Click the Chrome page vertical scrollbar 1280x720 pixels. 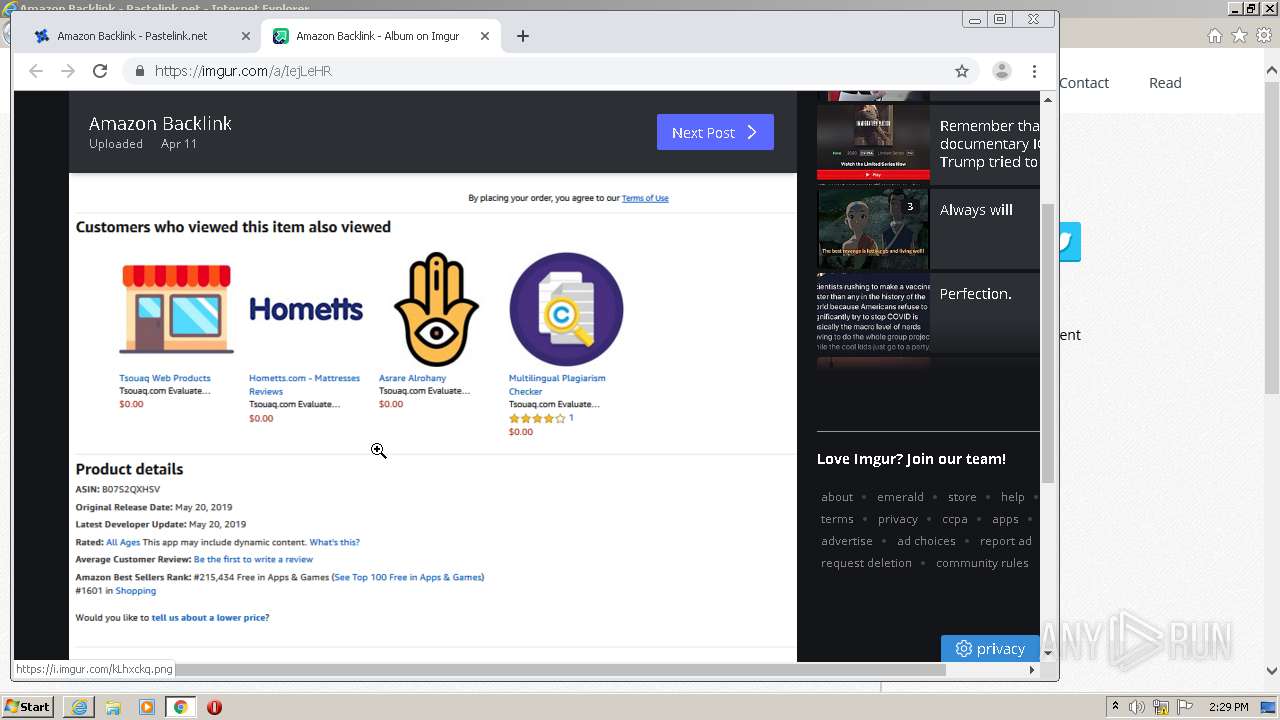point(1048,343)
